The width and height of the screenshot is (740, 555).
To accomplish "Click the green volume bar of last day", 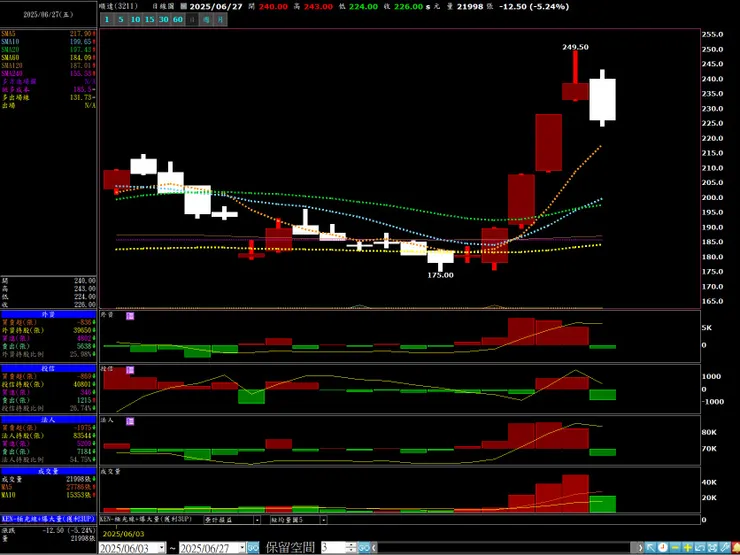I will point(602,504).
